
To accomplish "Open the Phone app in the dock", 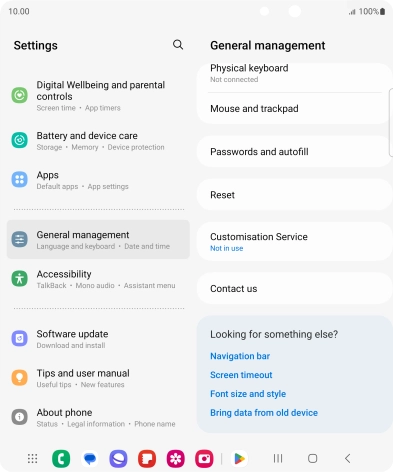I will tap(61, 459).
